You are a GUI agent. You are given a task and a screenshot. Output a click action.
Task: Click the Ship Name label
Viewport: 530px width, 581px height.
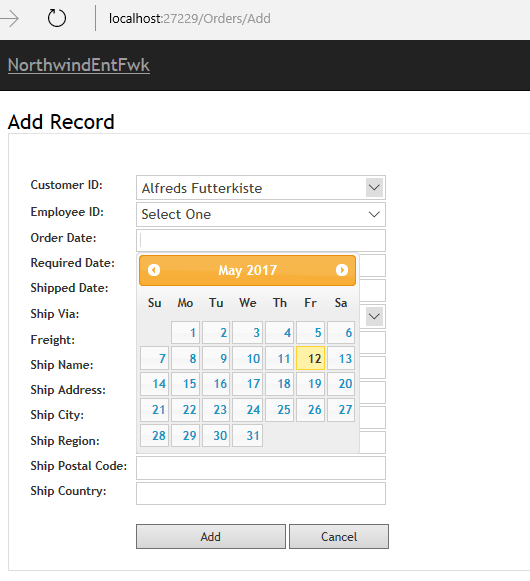[62, 365]
